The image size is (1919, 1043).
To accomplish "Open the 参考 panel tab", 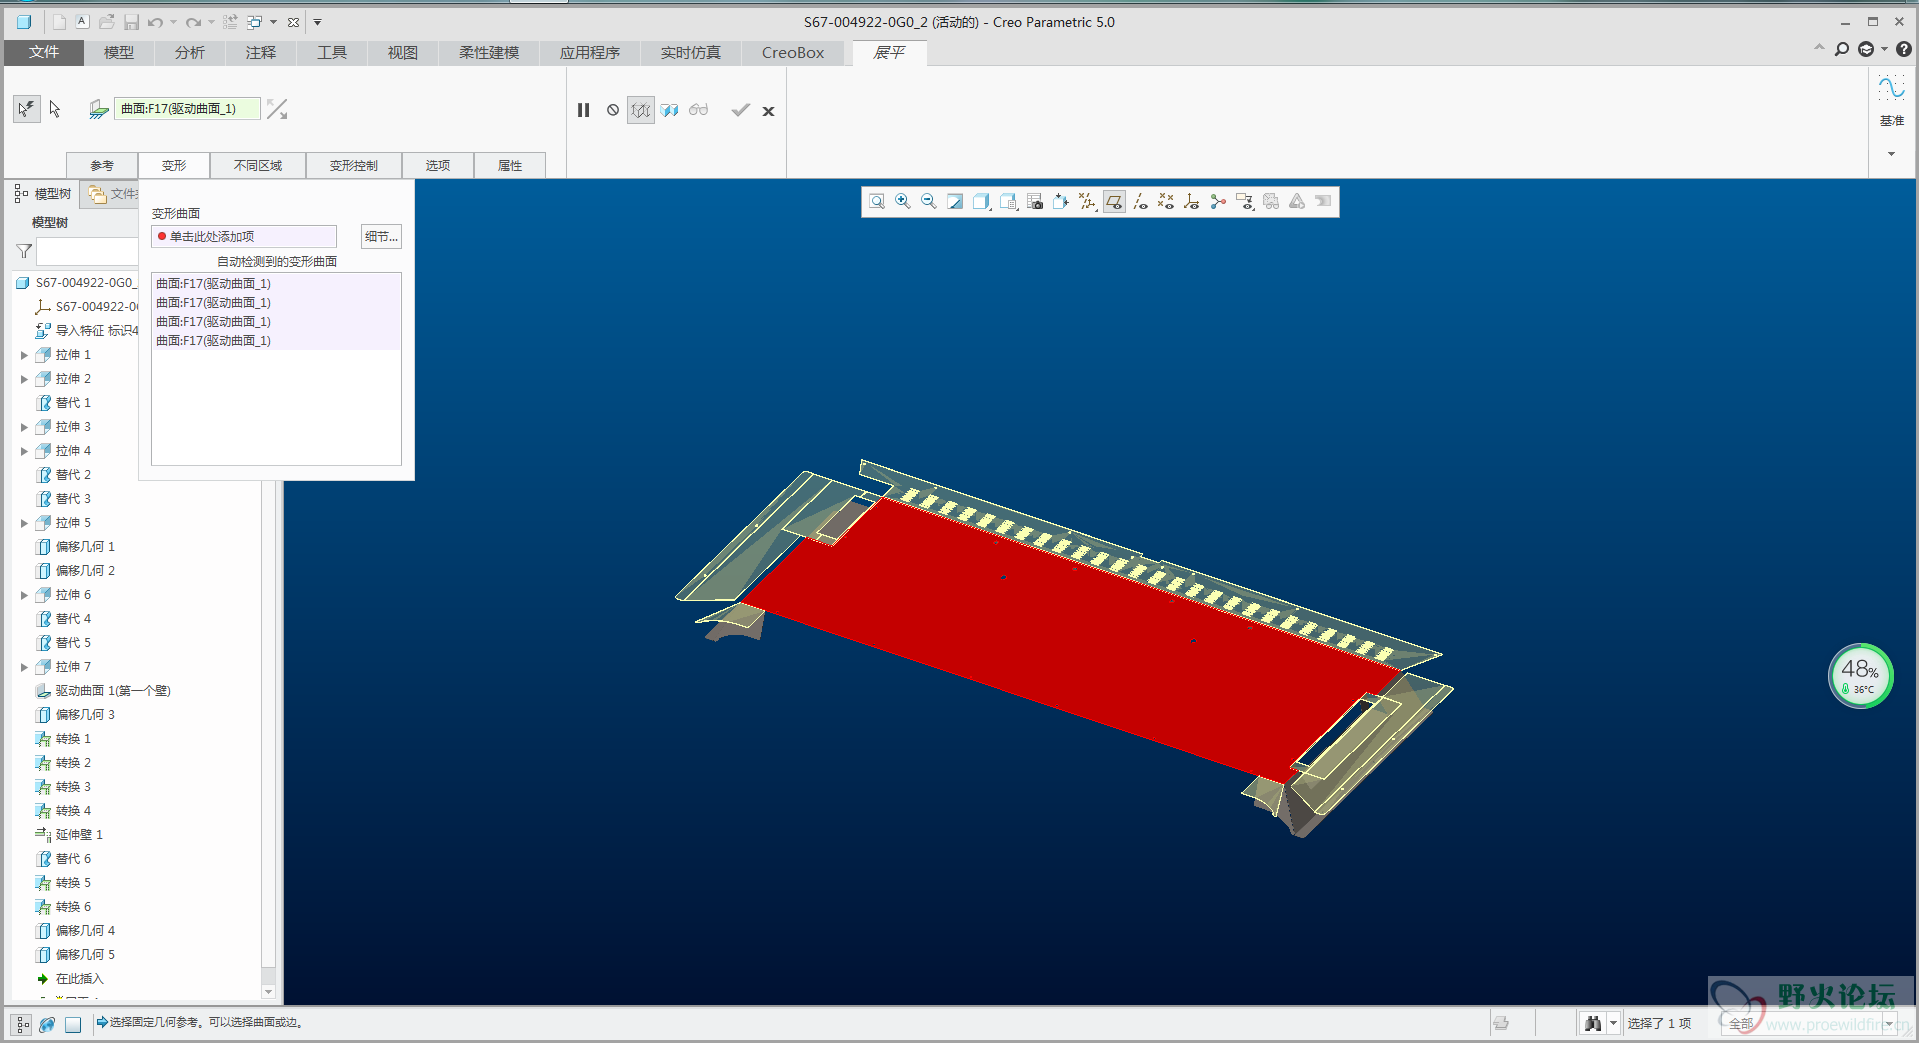I will click(x=102, y=165).
